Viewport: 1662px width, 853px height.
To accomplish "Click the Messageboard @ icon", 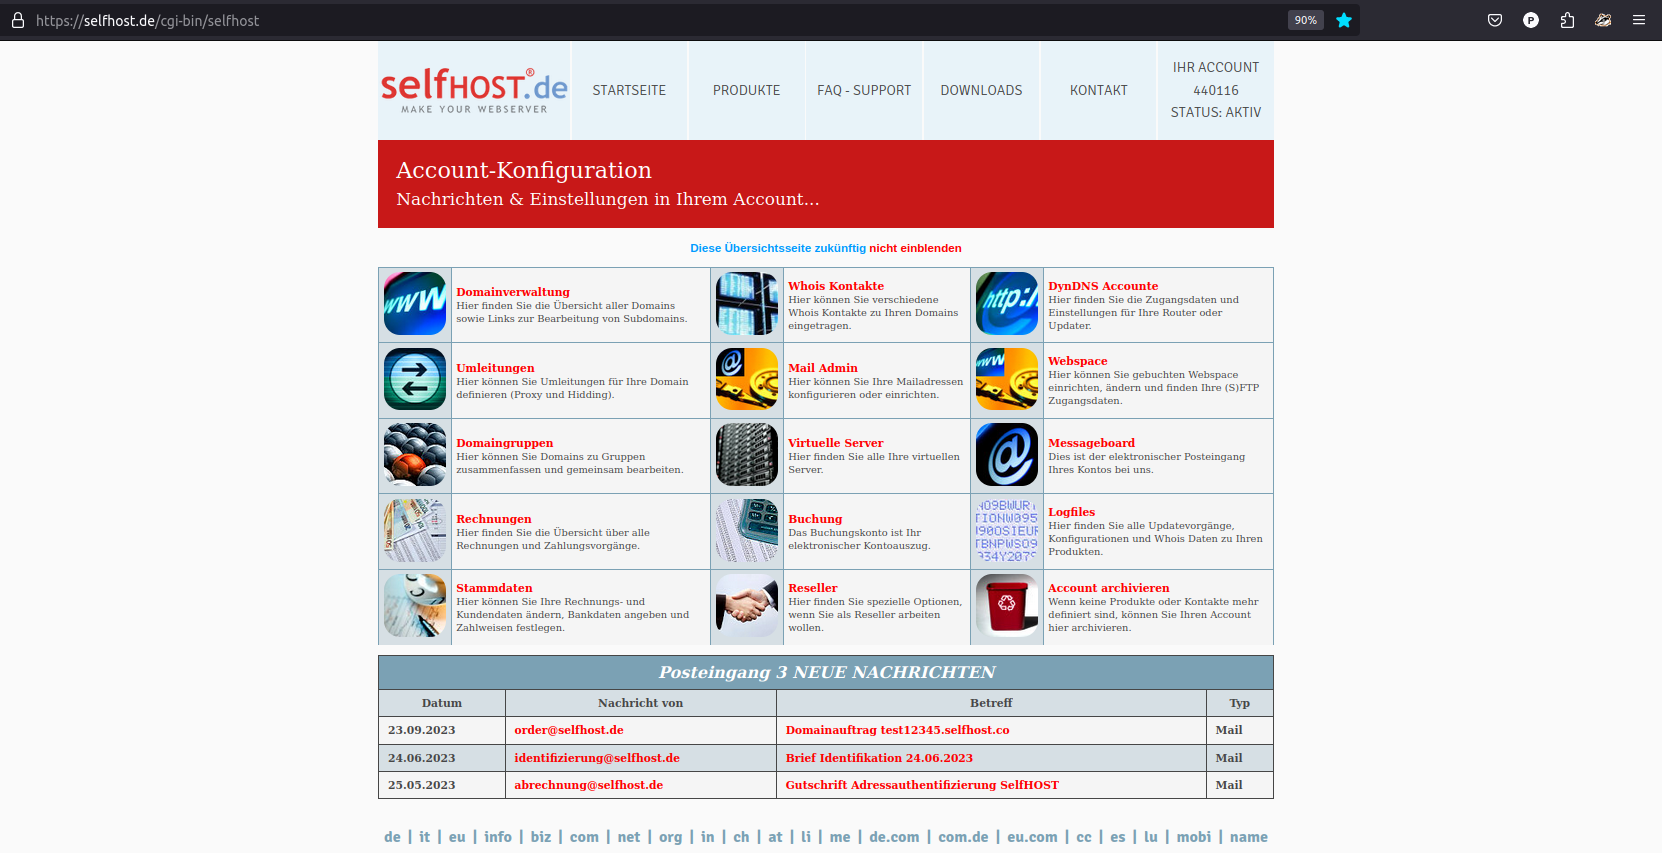I will (x=1006, y=455).
